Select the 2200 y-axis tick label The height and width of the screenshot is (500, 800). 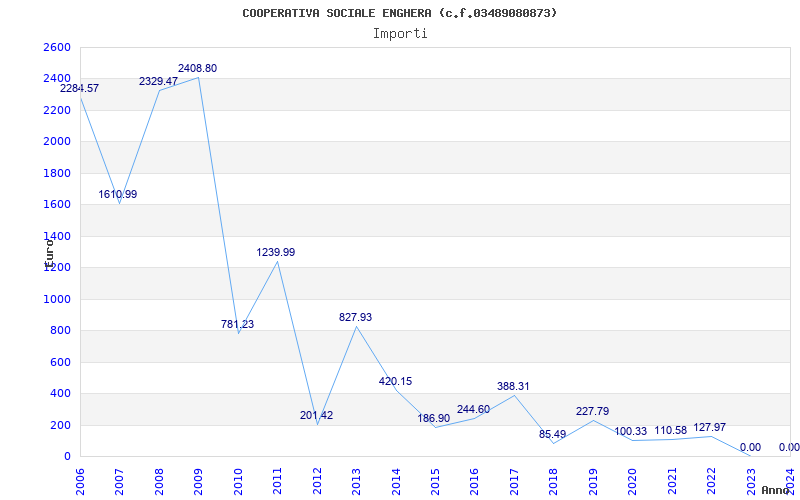click(57, 110)
